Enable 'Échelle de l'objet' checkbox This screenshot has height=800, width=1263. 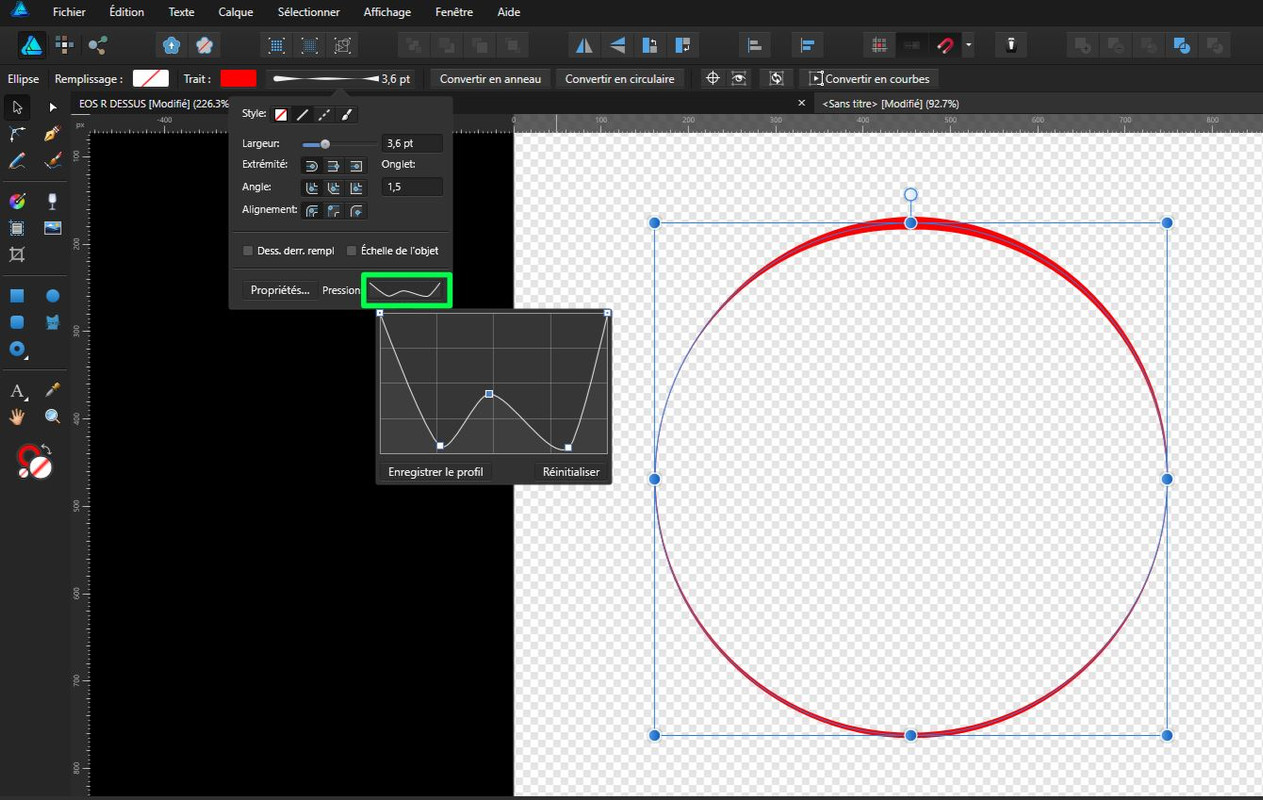pos(351,251)
